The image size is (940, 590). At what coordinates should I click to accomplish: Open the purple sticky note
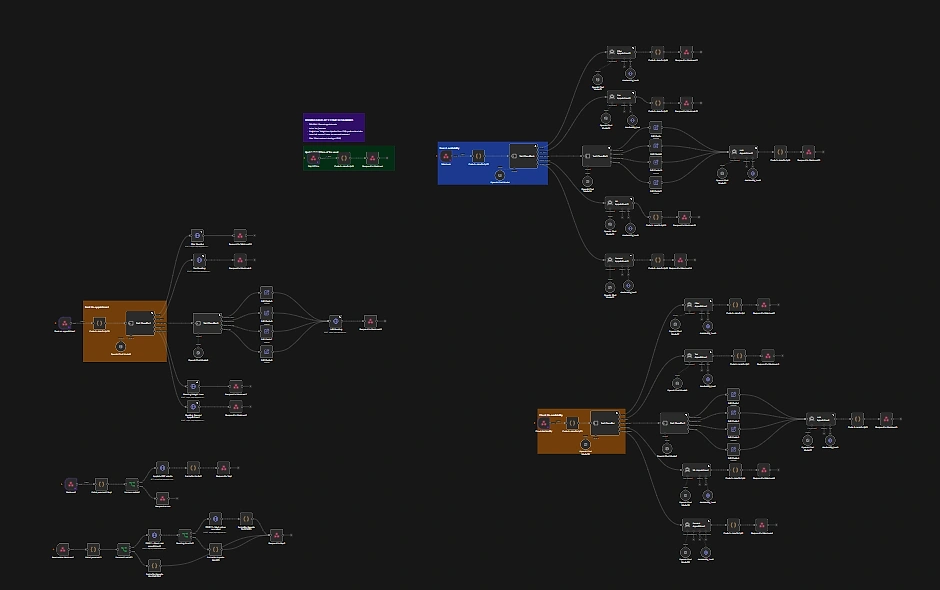(334, 127)
